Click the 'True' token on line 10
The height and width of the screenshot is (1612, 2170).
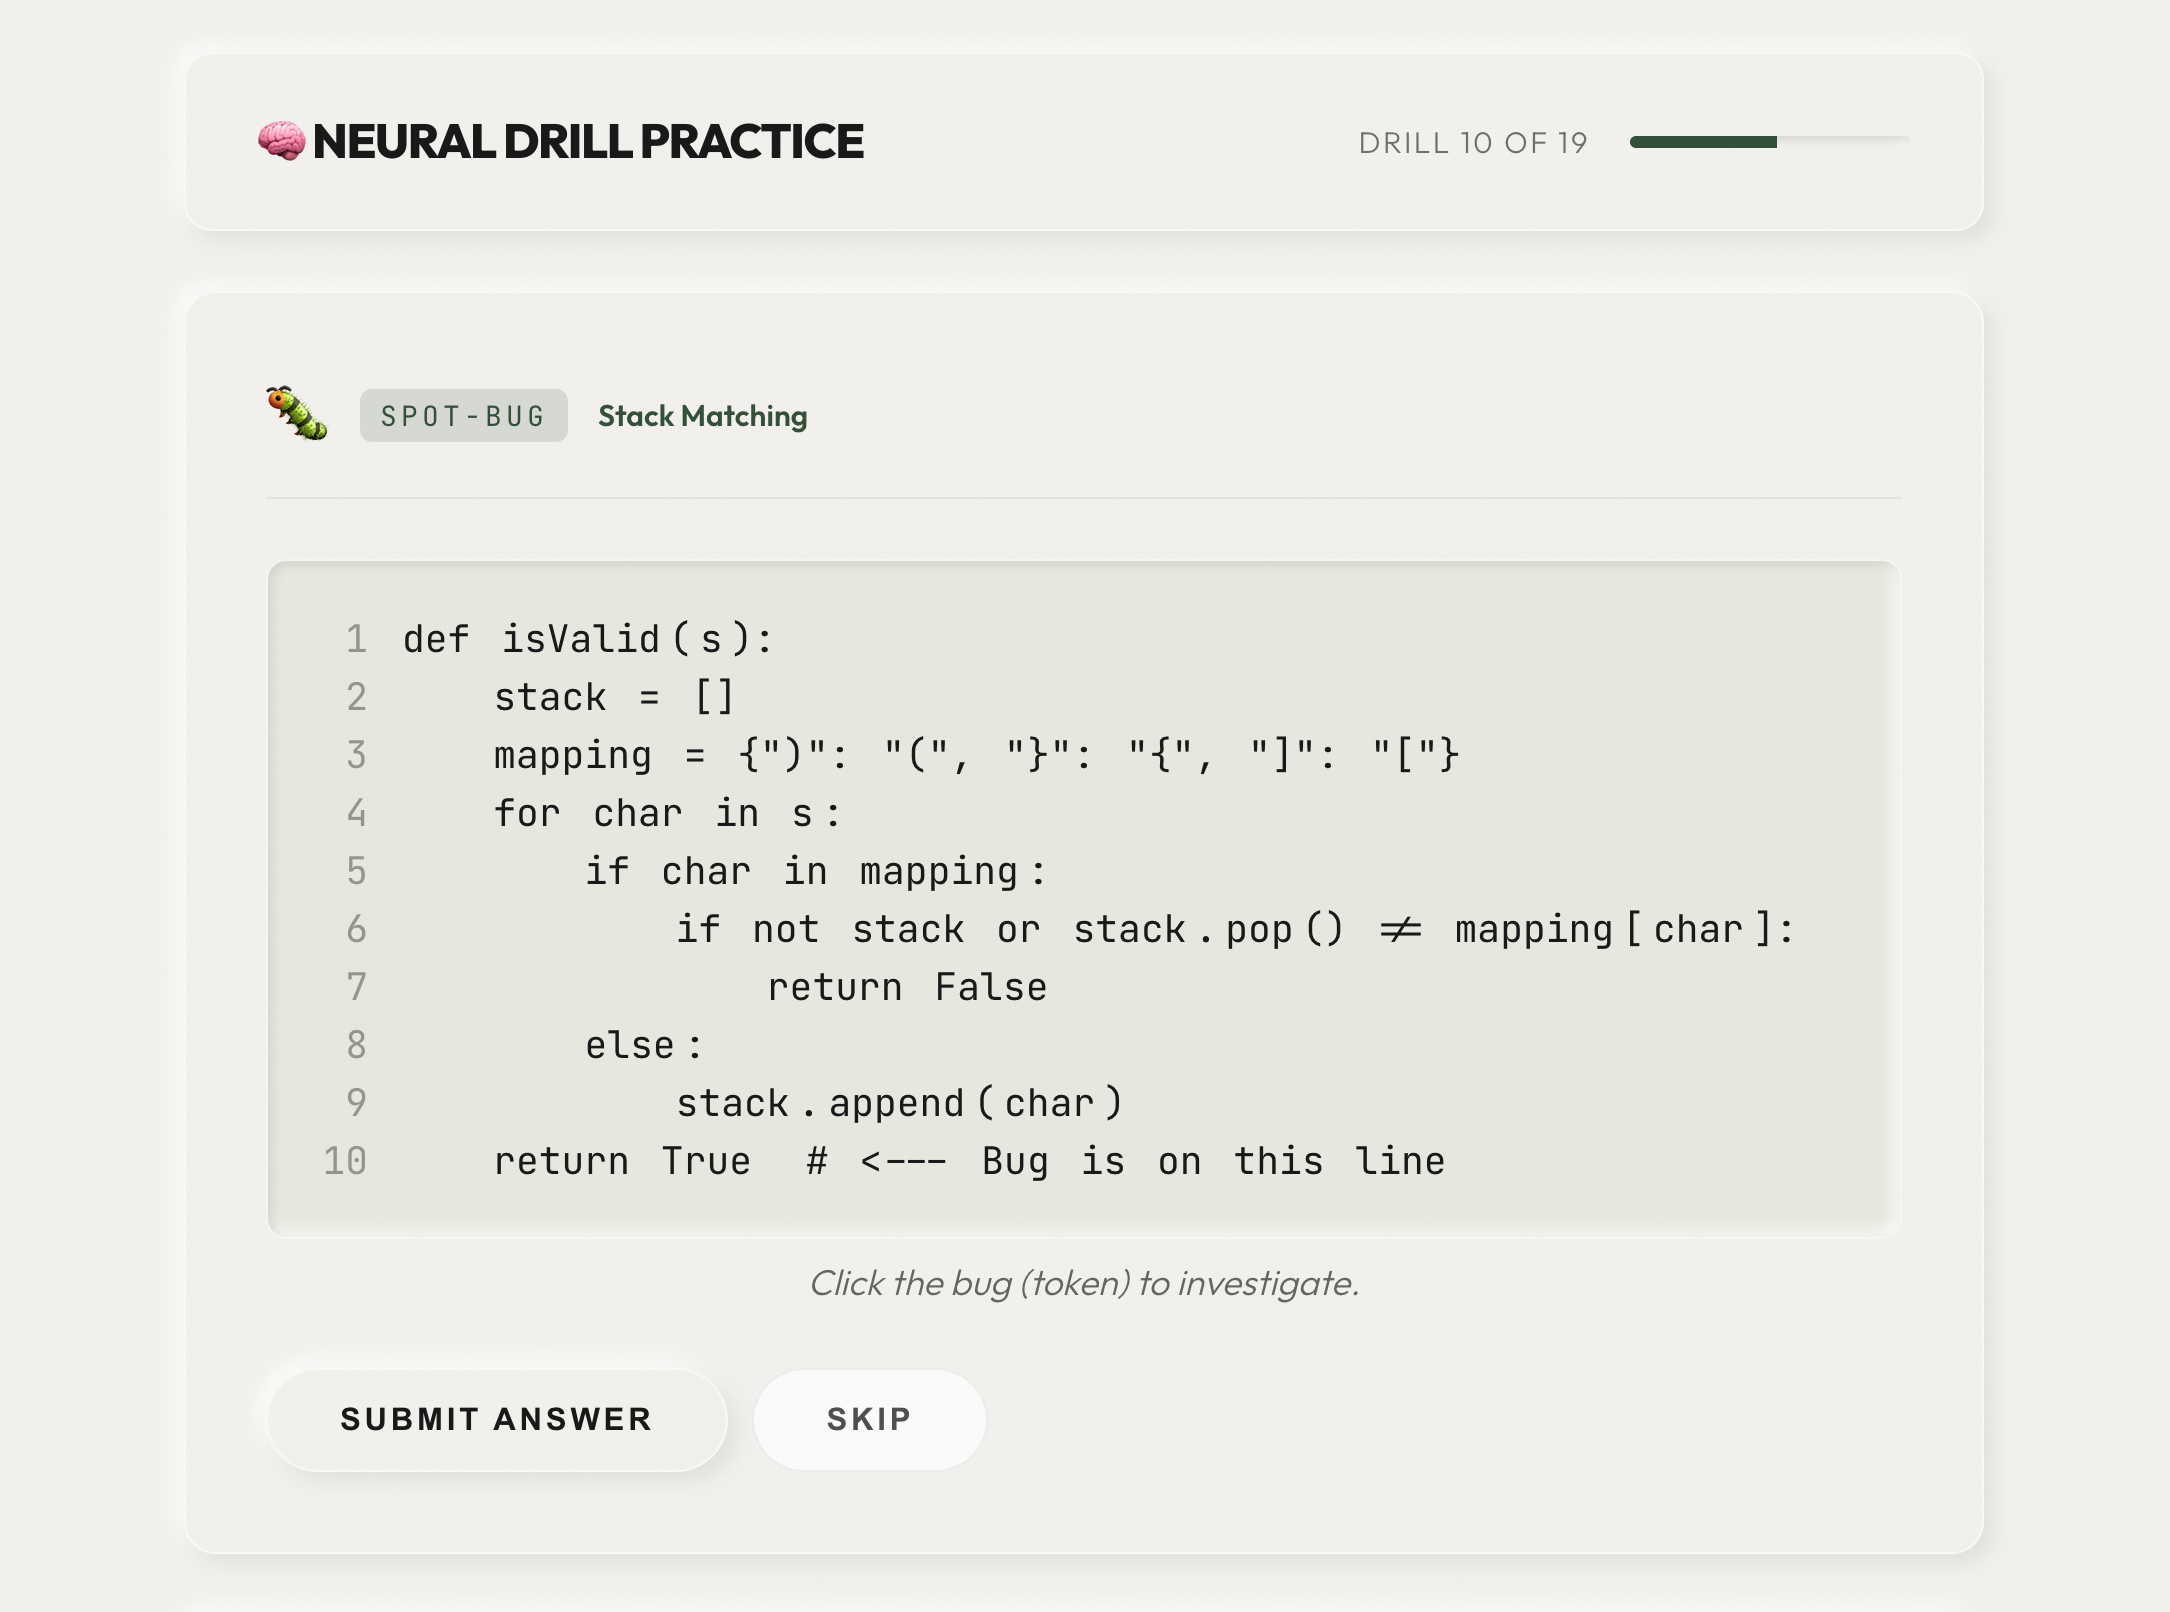(706, 1161)
